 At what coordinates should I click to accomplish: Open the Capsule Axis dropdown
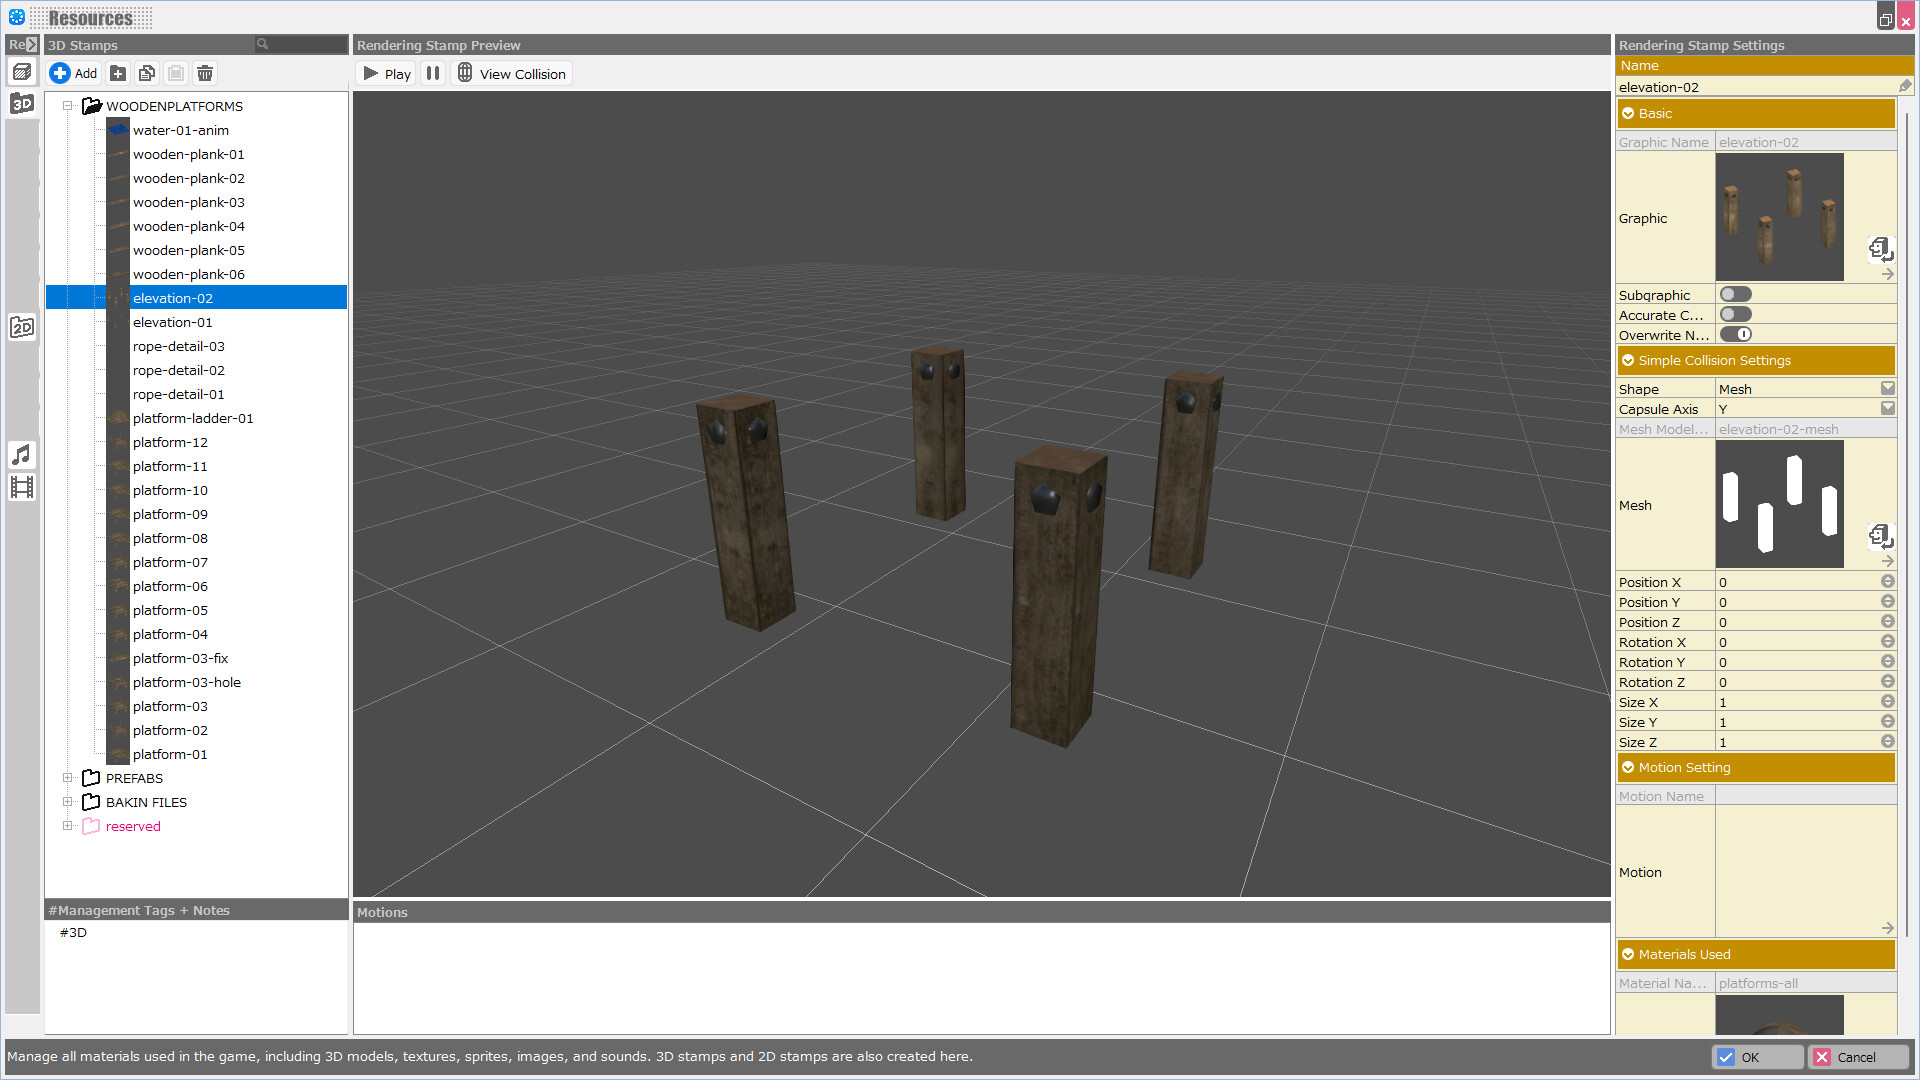click(1887, 408)
